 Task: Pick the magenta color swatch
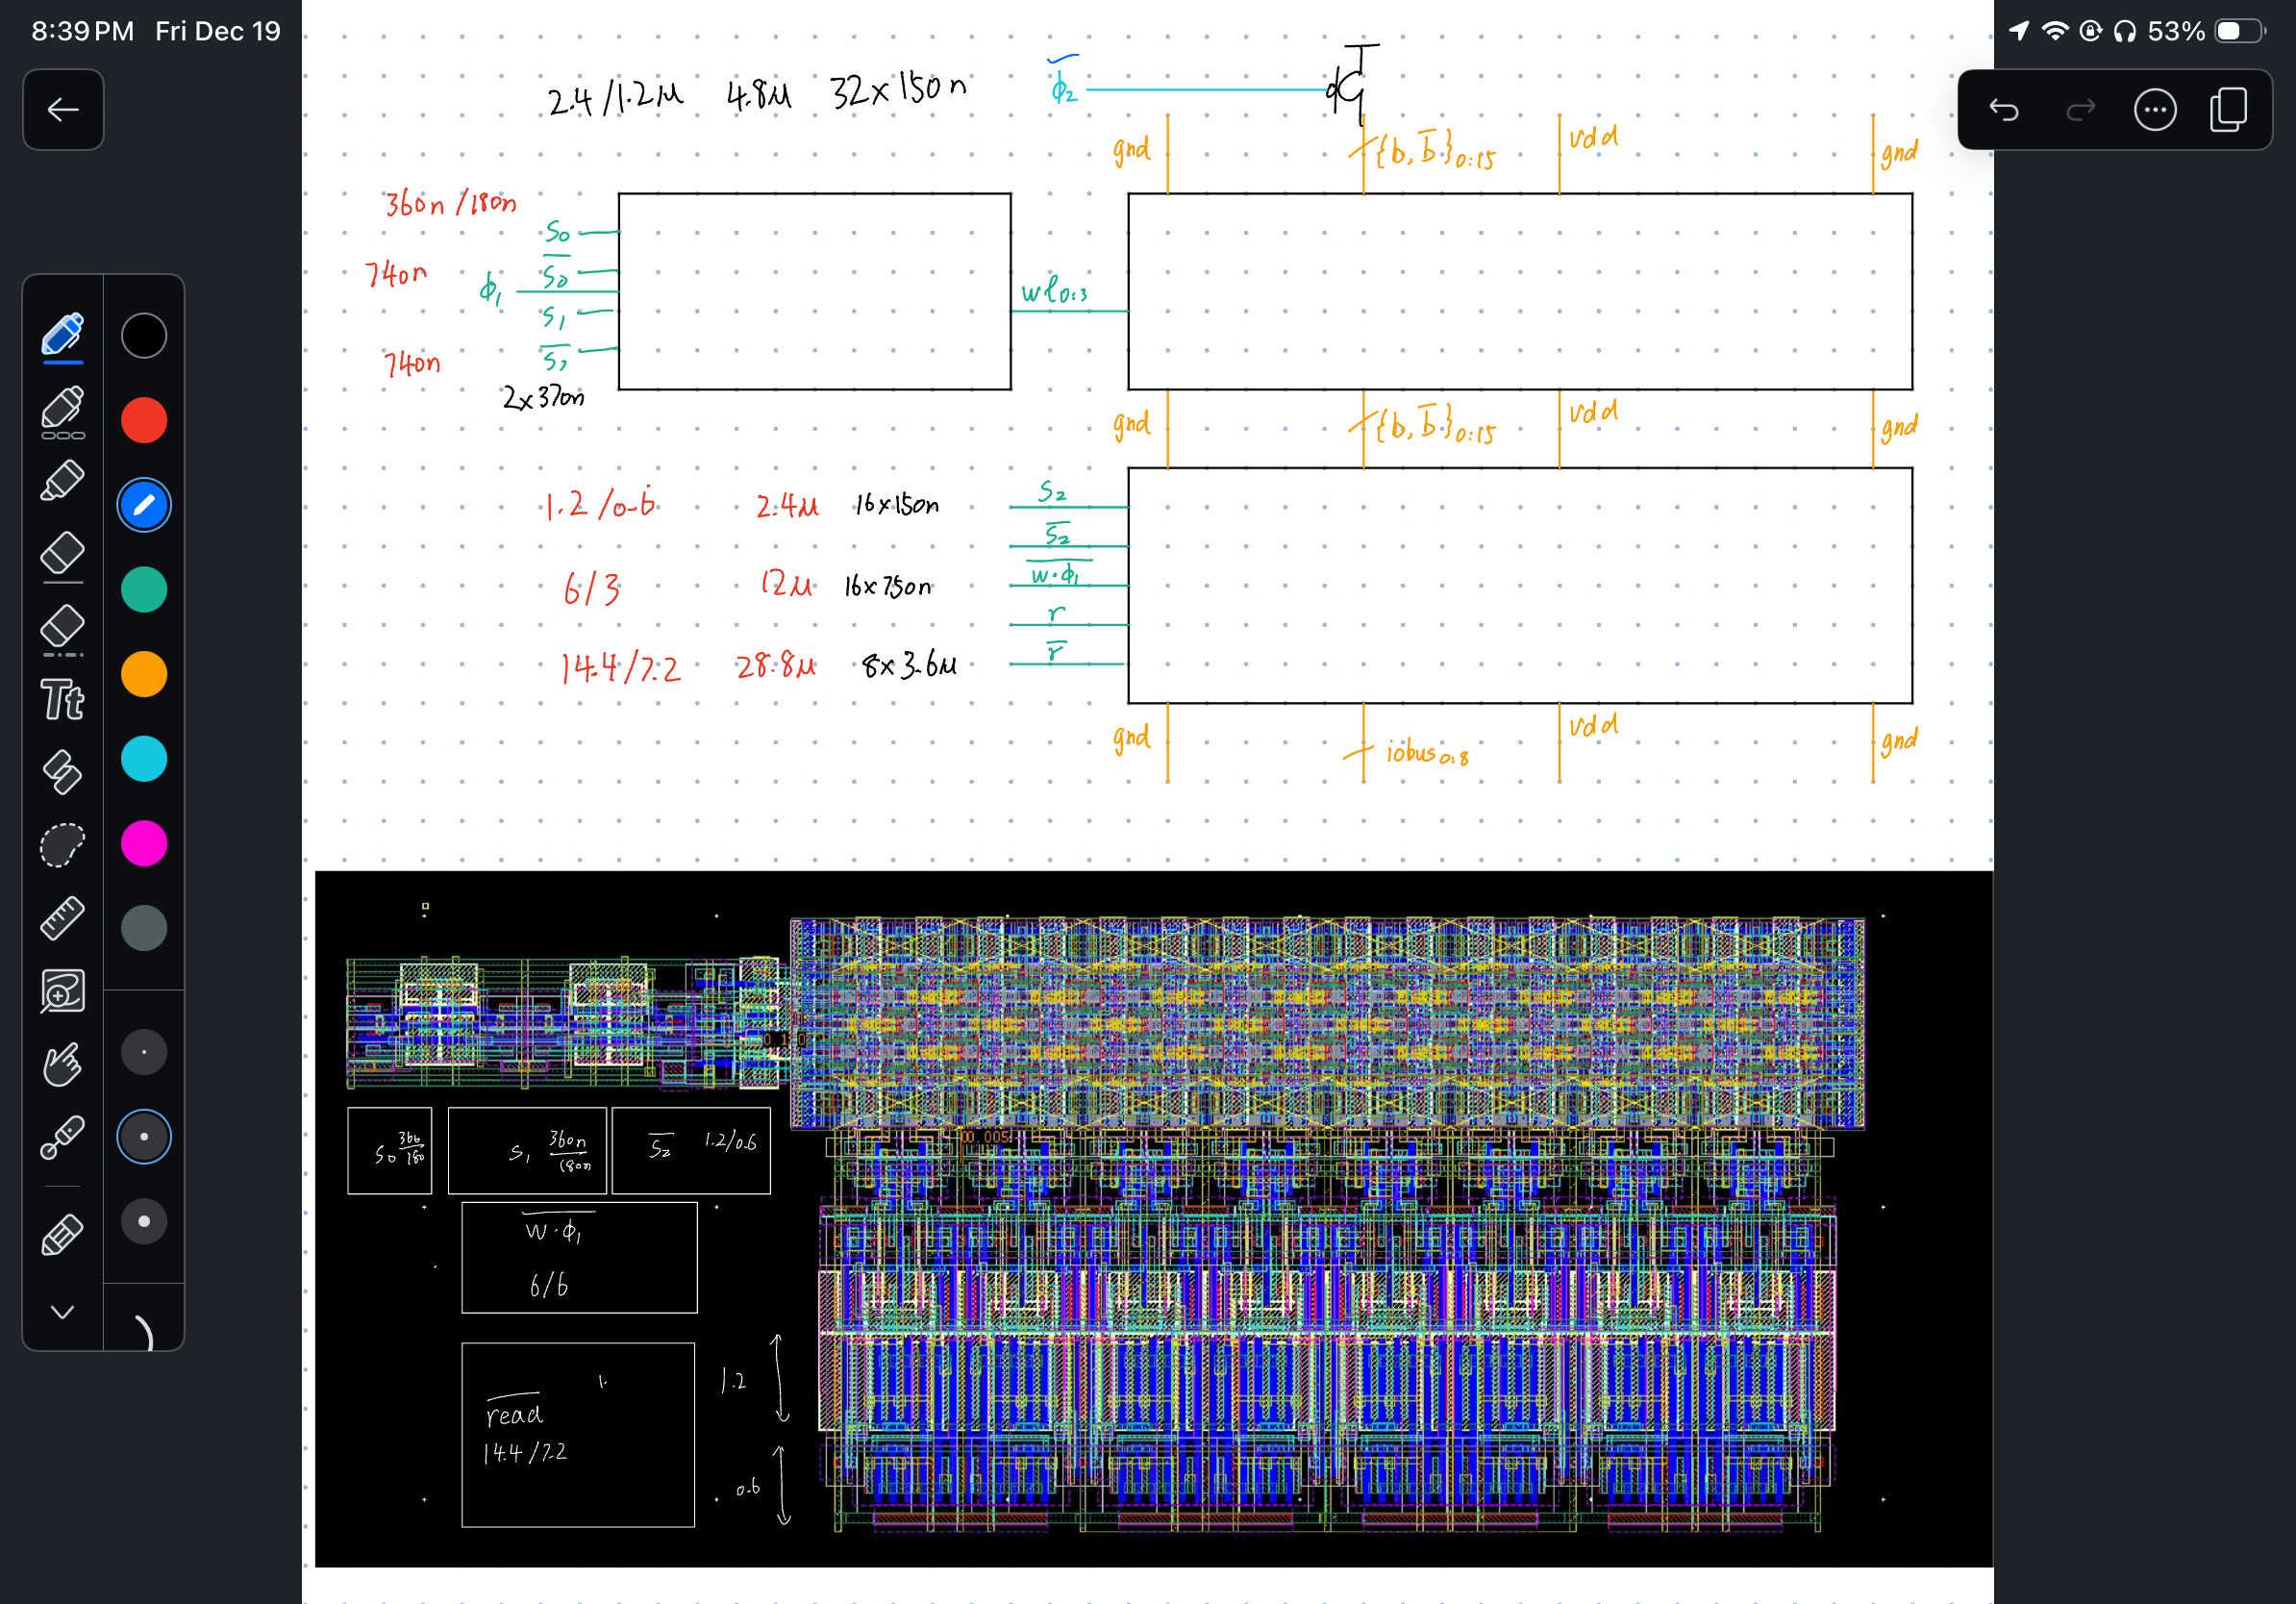pos(144,843)
